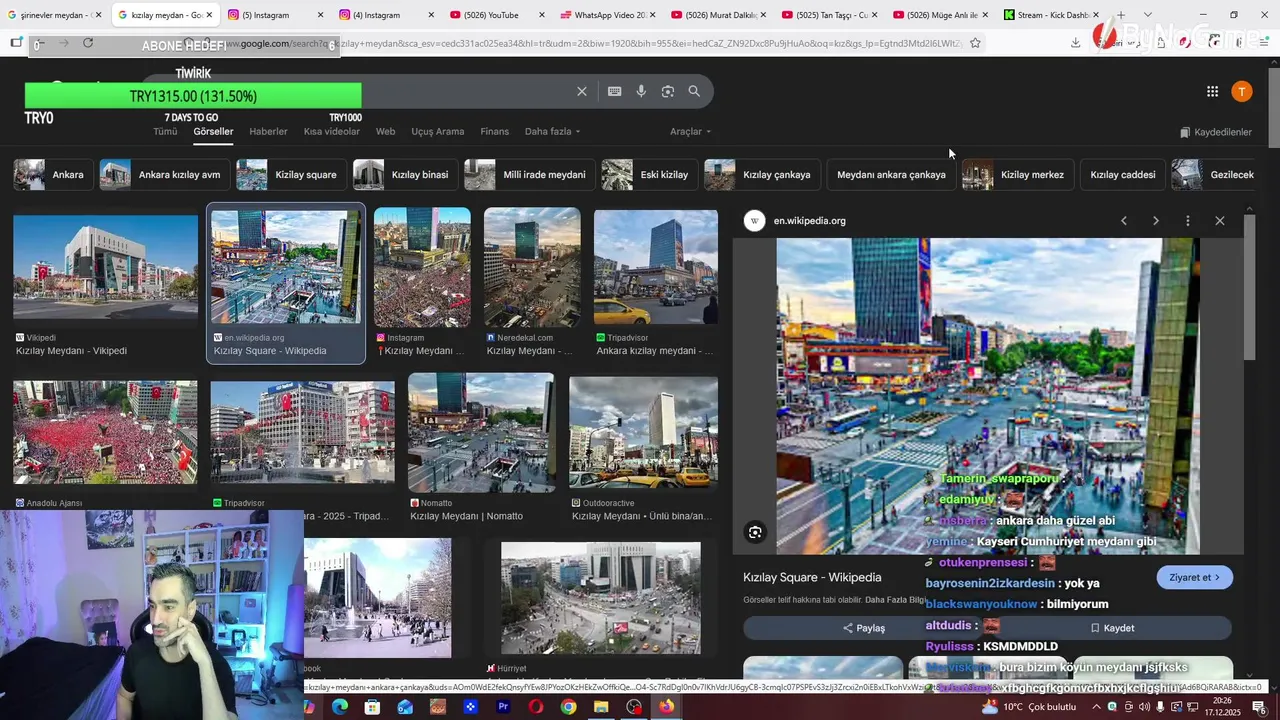Share image with the Paylaş button

pyautogui.click(x=864, y=628)
